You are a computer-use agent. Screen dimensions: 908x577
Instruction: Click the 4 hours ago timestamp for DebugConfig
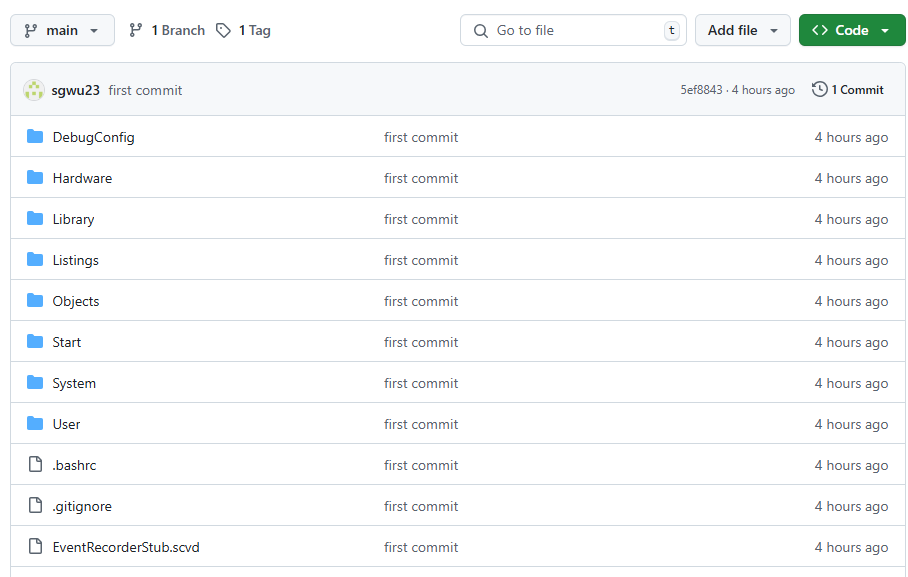851,137
